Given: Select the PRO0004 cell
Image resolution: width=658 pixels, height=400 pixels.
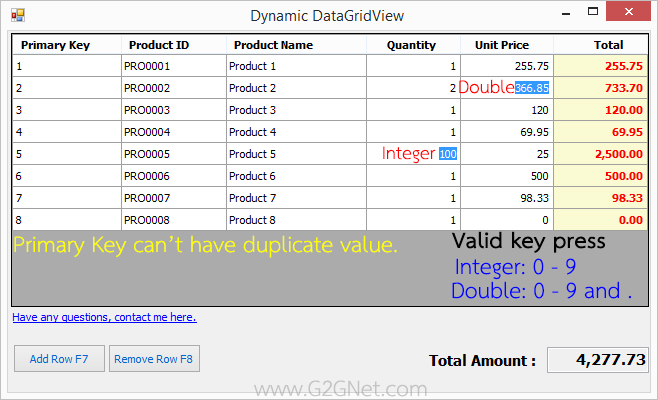Looking at the screenshot, I should (174, 132).
